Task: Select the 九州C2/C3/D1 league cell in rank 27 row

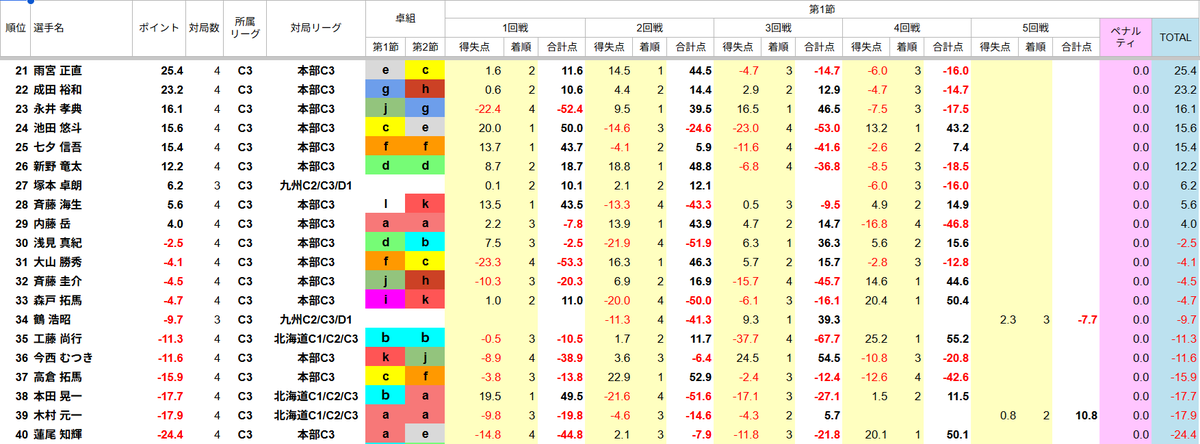Action: click(x=315, y=185)
